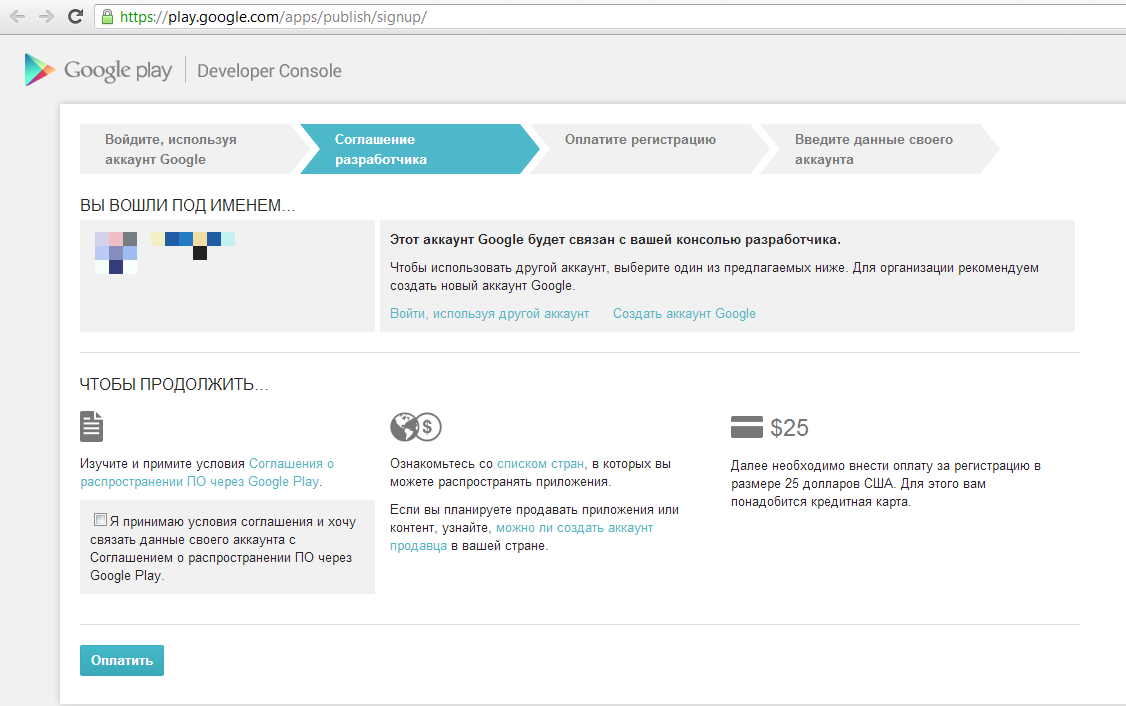1126x706 pixels.
Task: Click the 'Google play' wordmark
Action: pyautogui.click(x=118, y=70)
